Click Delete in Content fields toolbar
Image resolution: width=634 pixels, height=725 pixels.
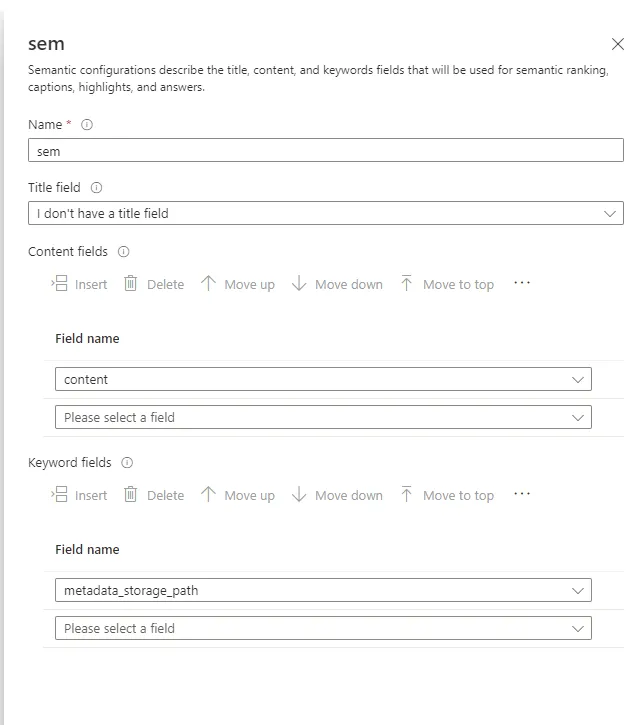(x=154, y=284)
